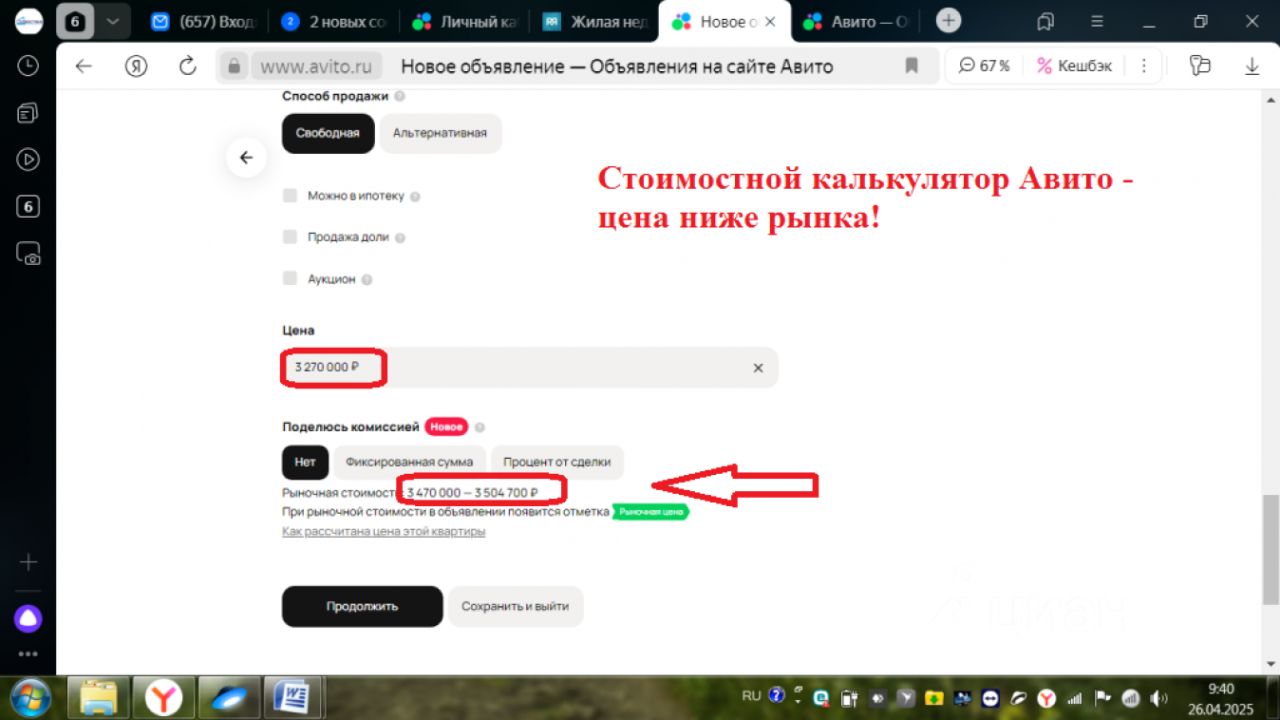The height and width of the screenshot is (720, 1280).
Task: Open Microsoft Word from the taskbar
Action: click(x=291, y=696)
